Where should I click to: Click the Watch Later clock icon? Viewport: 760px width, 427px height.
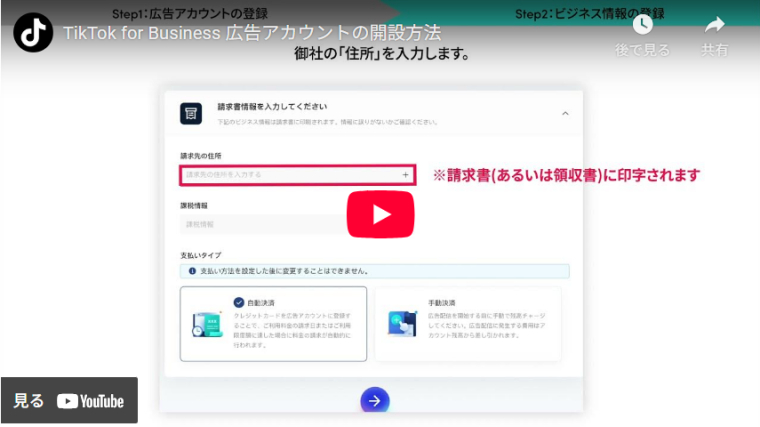[642, 24]
